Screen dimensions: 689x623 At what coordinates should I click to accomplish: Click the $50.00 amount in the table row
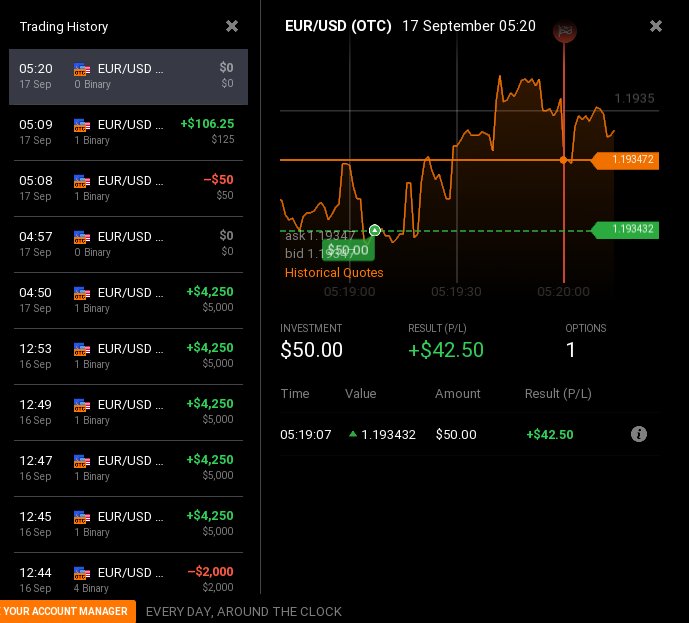[456, 435]
